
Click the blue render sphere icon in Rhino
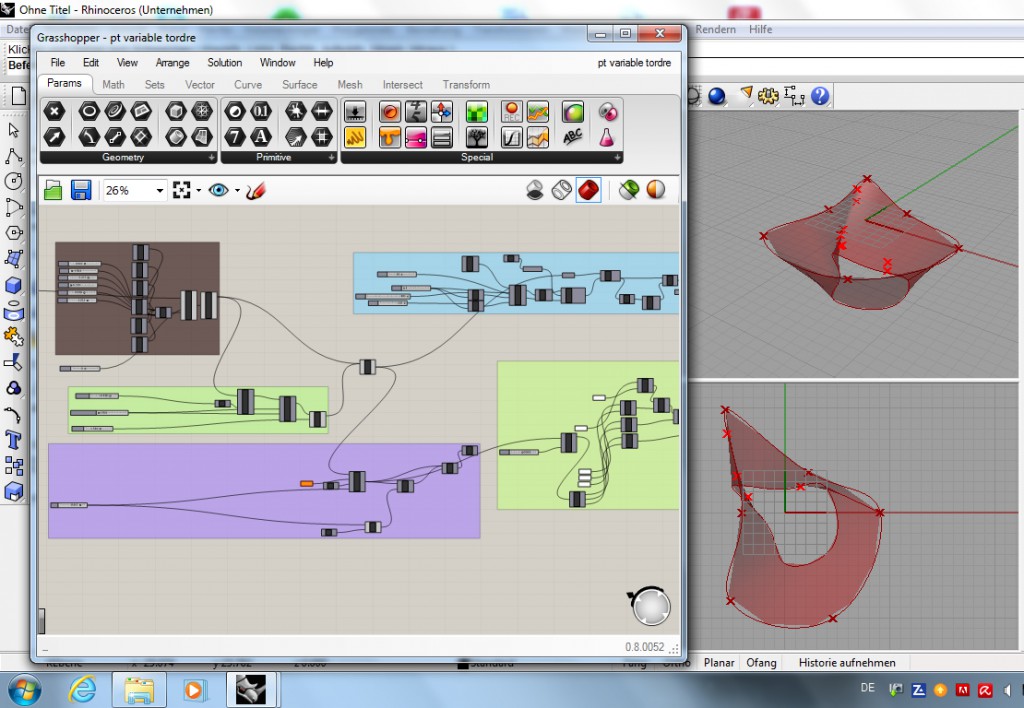tap(717, 96)
